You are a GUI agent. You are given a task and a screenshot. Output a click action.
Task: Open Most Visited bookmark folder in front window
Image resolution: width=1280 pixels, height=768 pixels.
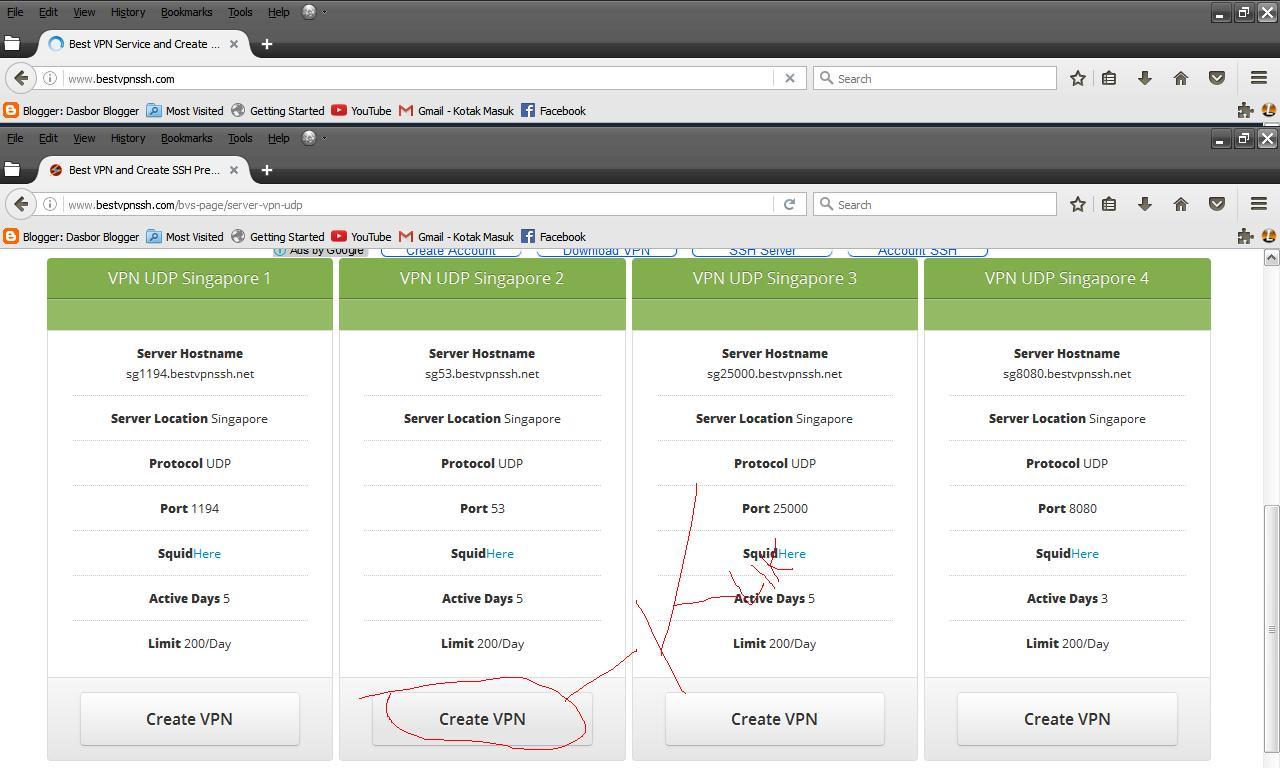184,237
